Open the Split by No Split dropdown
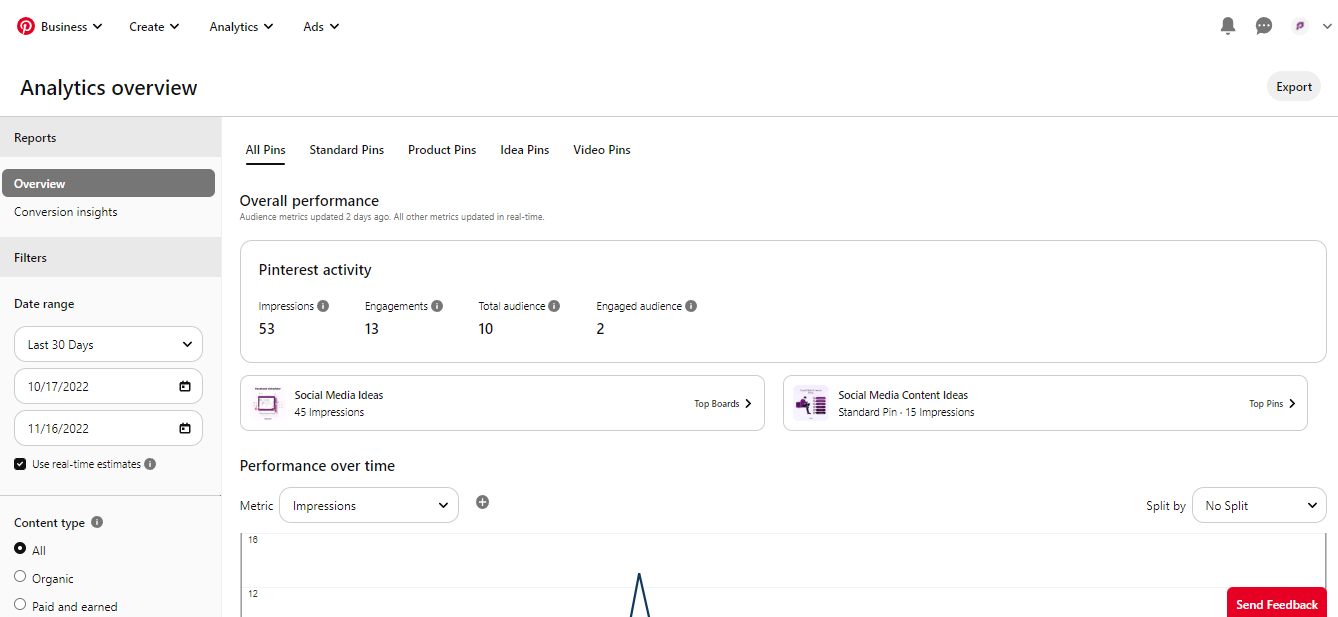Image resolution: width=1338 pixels, height=617 pixels. (x=1259, y=505)
